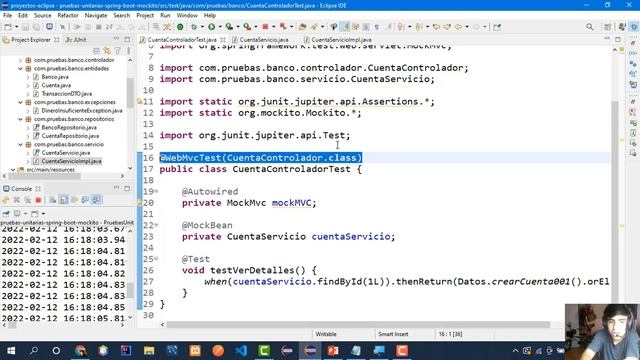Click the Pin Editor toolbar icon
Screen dimensions: 640x360
click(497, 27)
